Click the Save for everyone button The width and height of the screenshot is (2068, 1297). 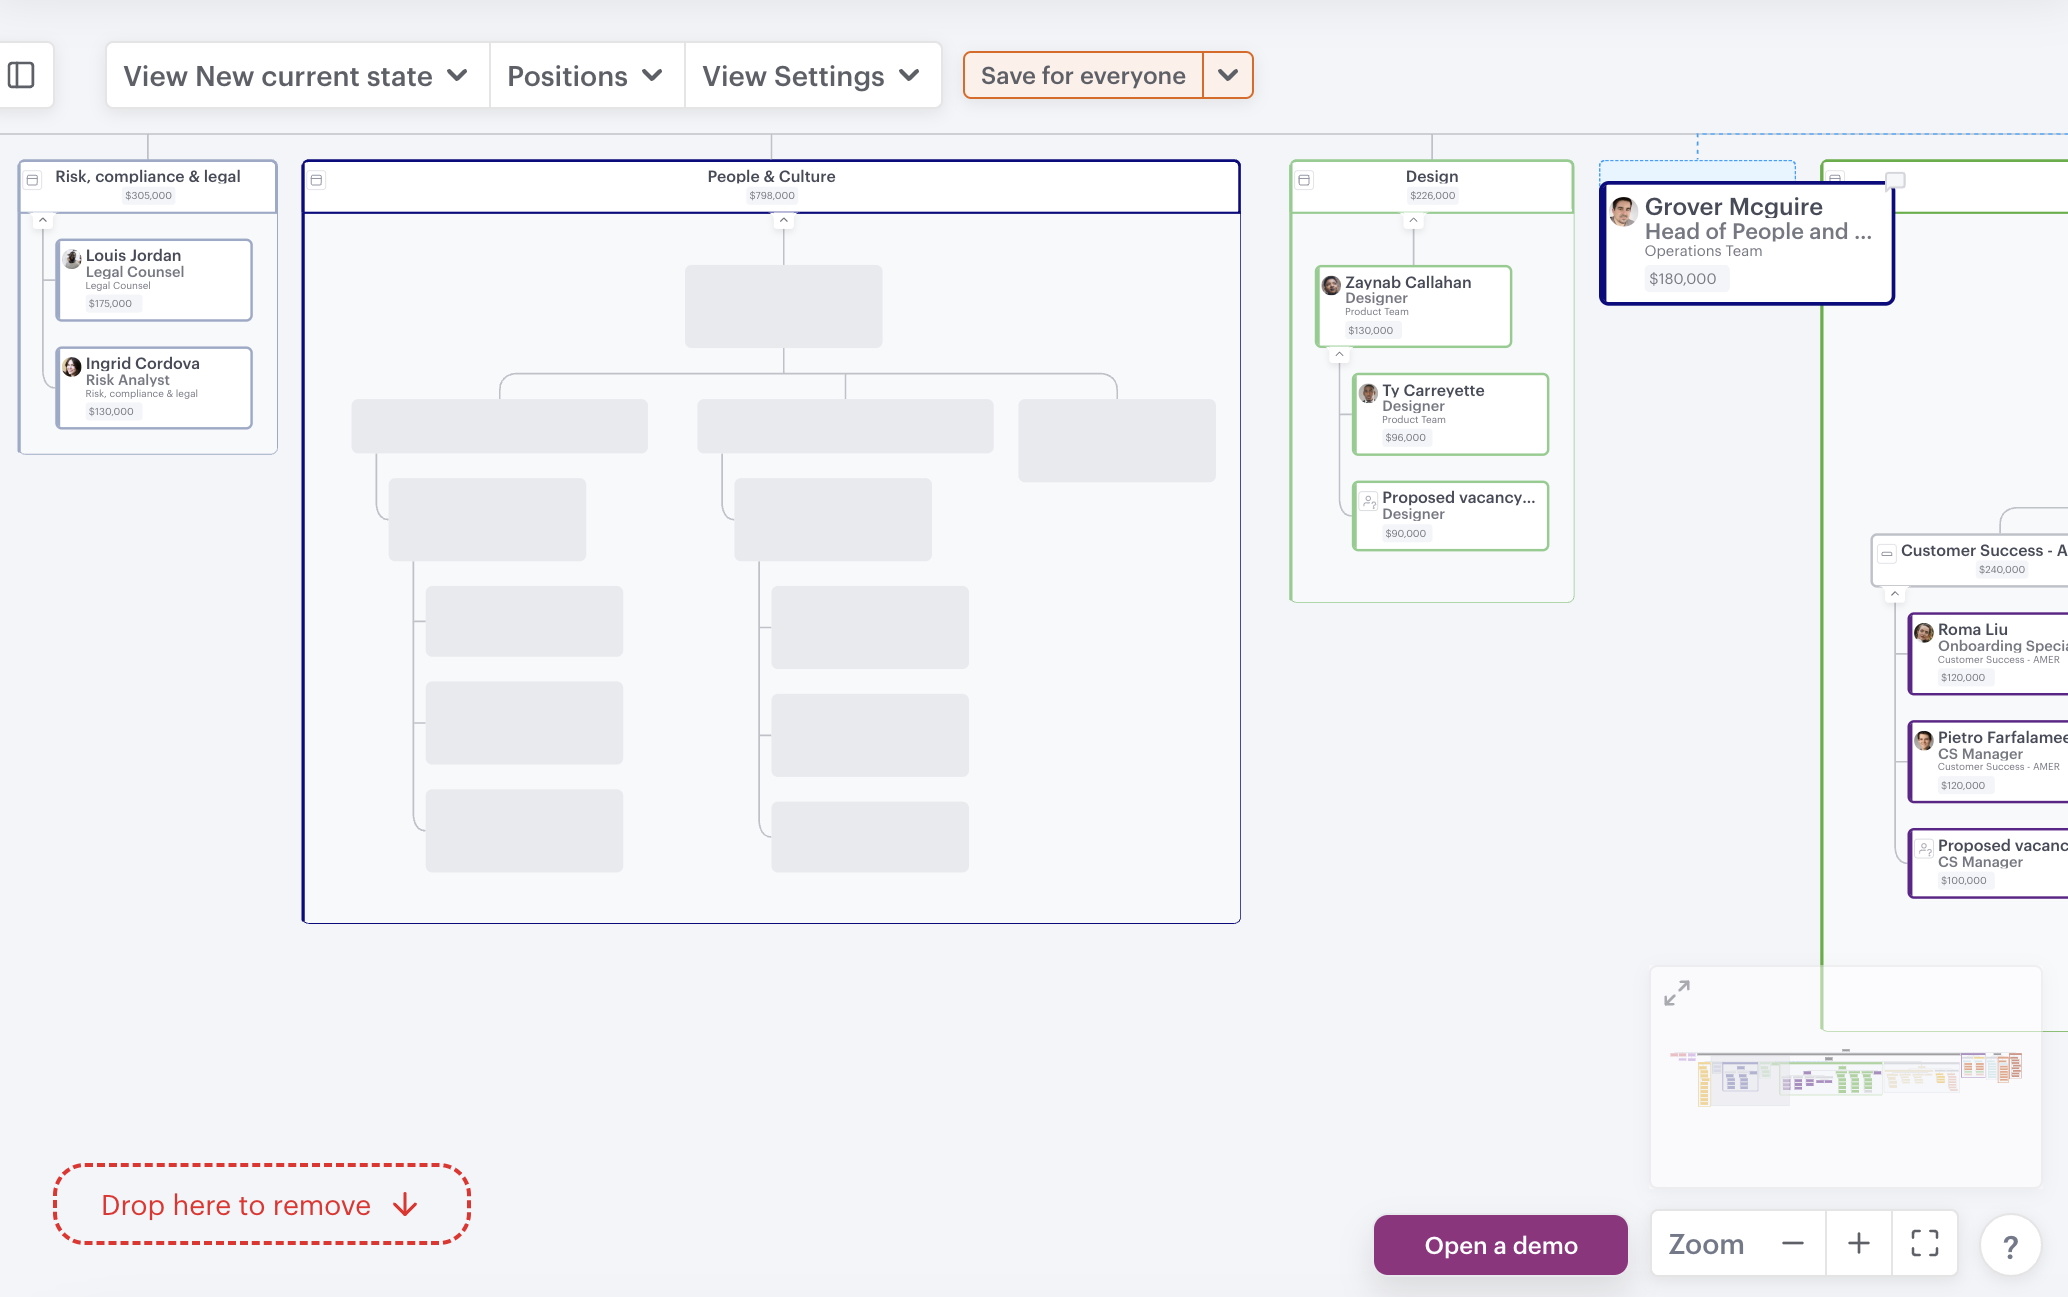coord(1083,76)
